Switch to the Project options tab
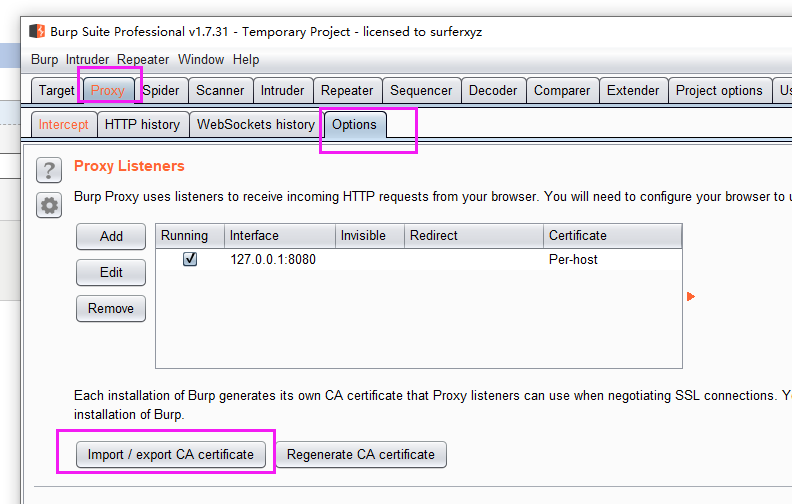 719,90
